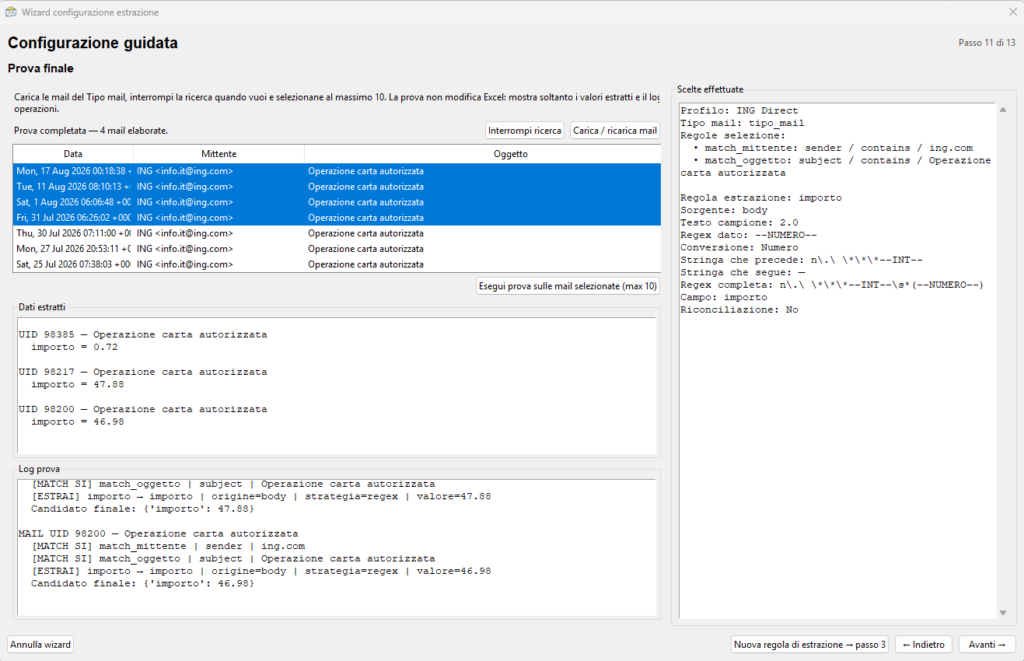Click 'Stringa che segue' line
The width and height of the screenshot is (1024, 661).
pyautogui.click(x=743, y=272)
